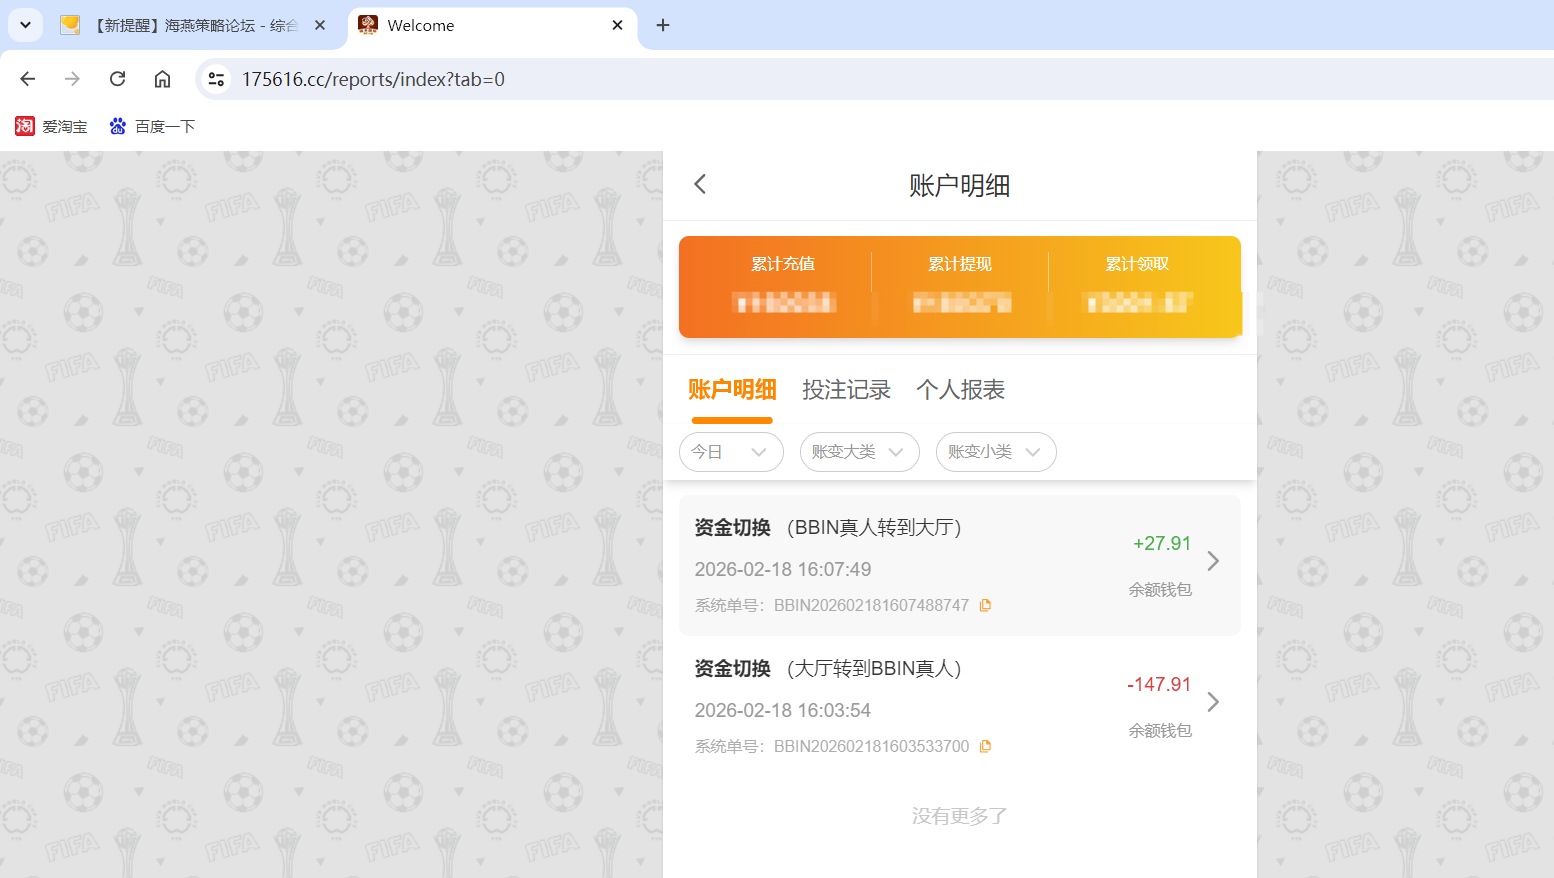Open a new browser tab with the plus button
This screenshot has width=1554, height=878.
tap(662, 25)
